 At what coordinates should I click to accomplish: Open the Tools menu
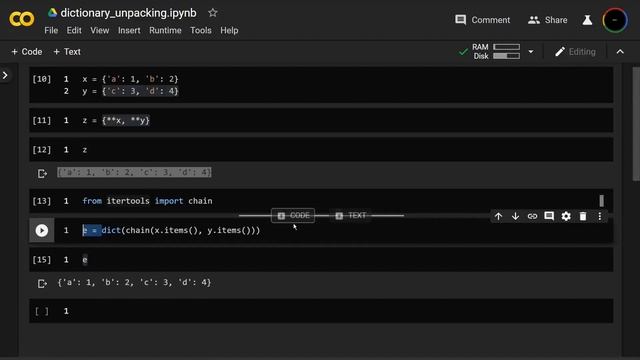(200, 31)
